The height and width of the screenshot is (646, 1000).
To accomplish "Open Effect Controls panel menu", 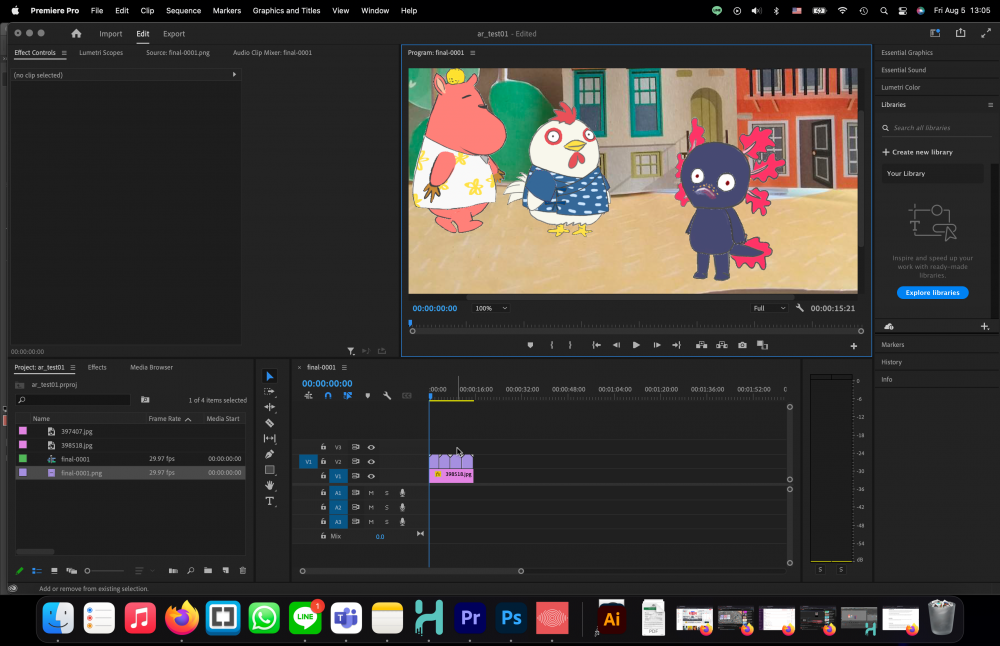I will [64, 53].
